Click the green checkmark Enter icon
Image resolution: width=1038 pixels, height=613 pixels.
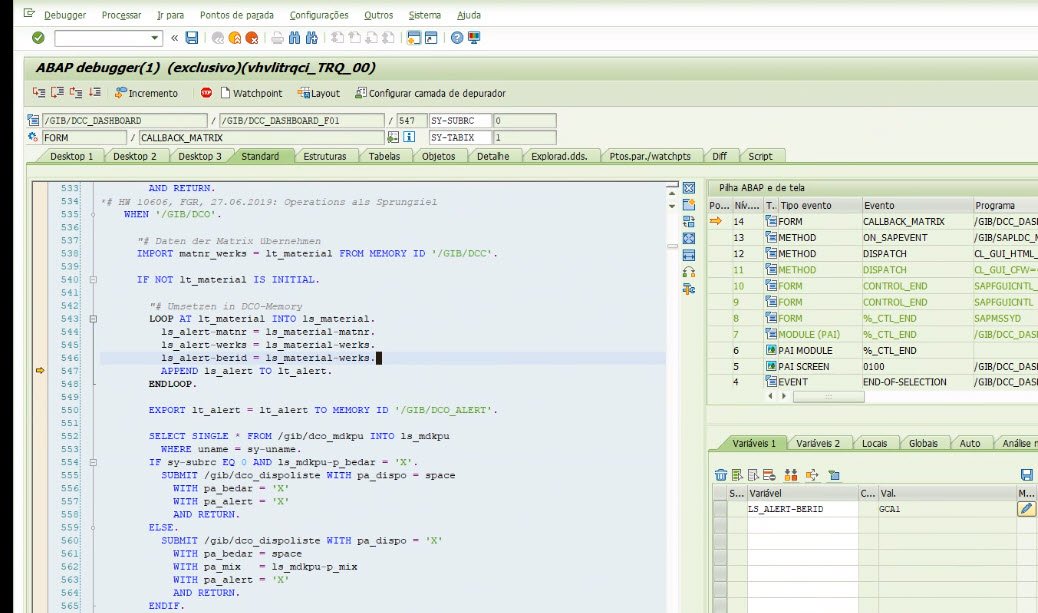click(x=38, y=38)
